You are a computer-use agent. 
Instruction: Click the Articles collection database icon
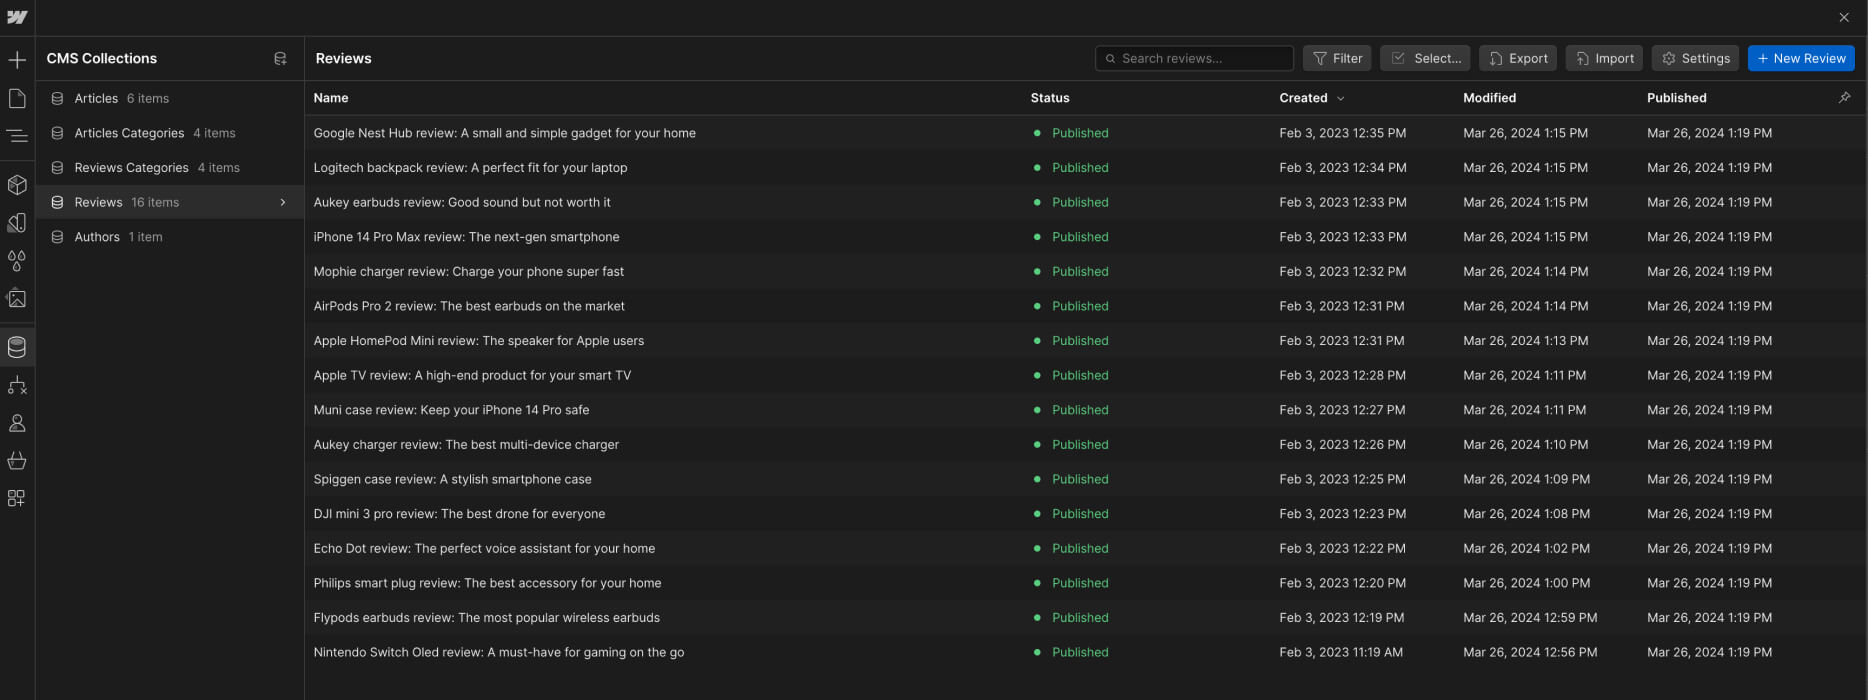(x=57, y=98)
